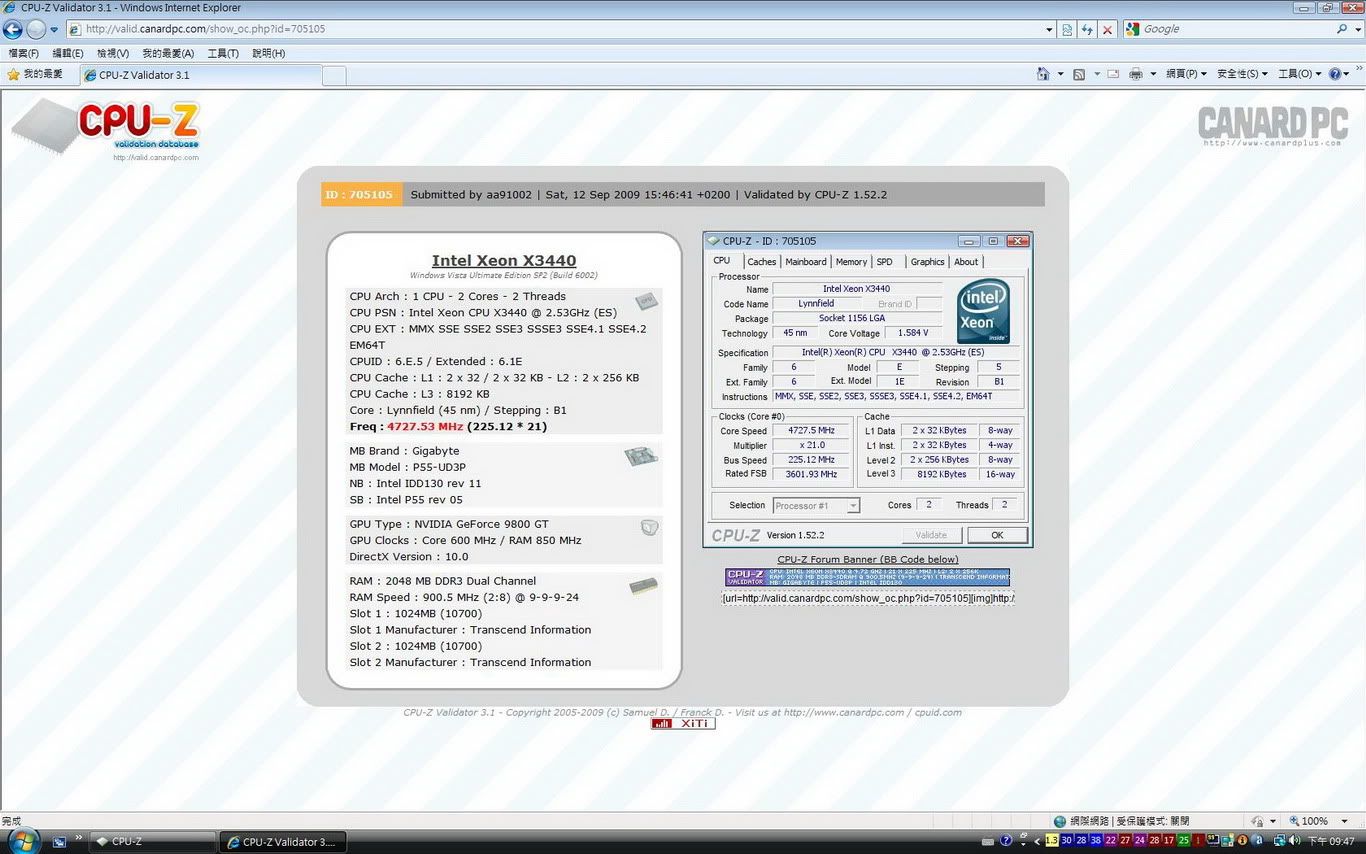1366x854 pixels.
Task: Open the 檔案(F) menu
Action: [x=24, y=53]
